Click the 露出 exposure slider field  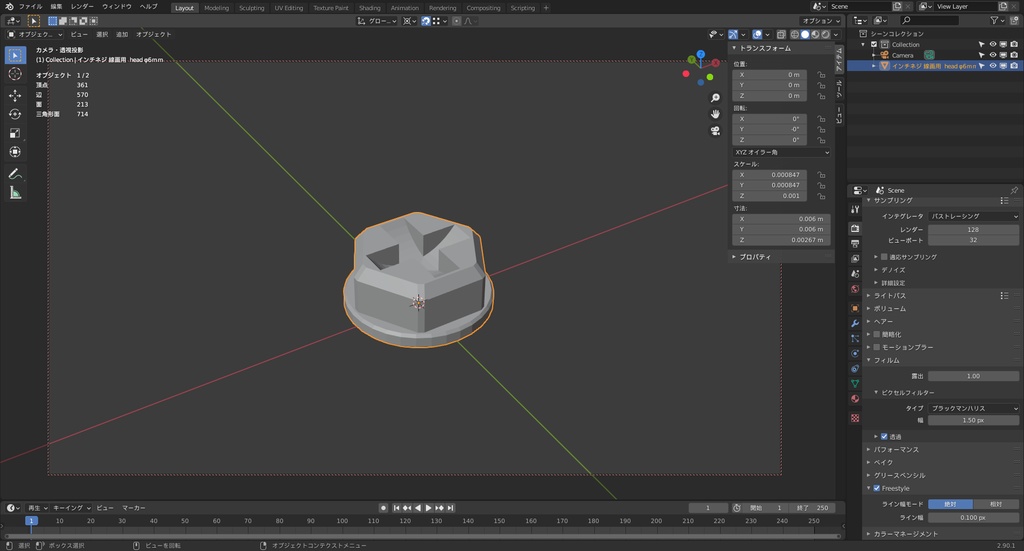(973, 376)
